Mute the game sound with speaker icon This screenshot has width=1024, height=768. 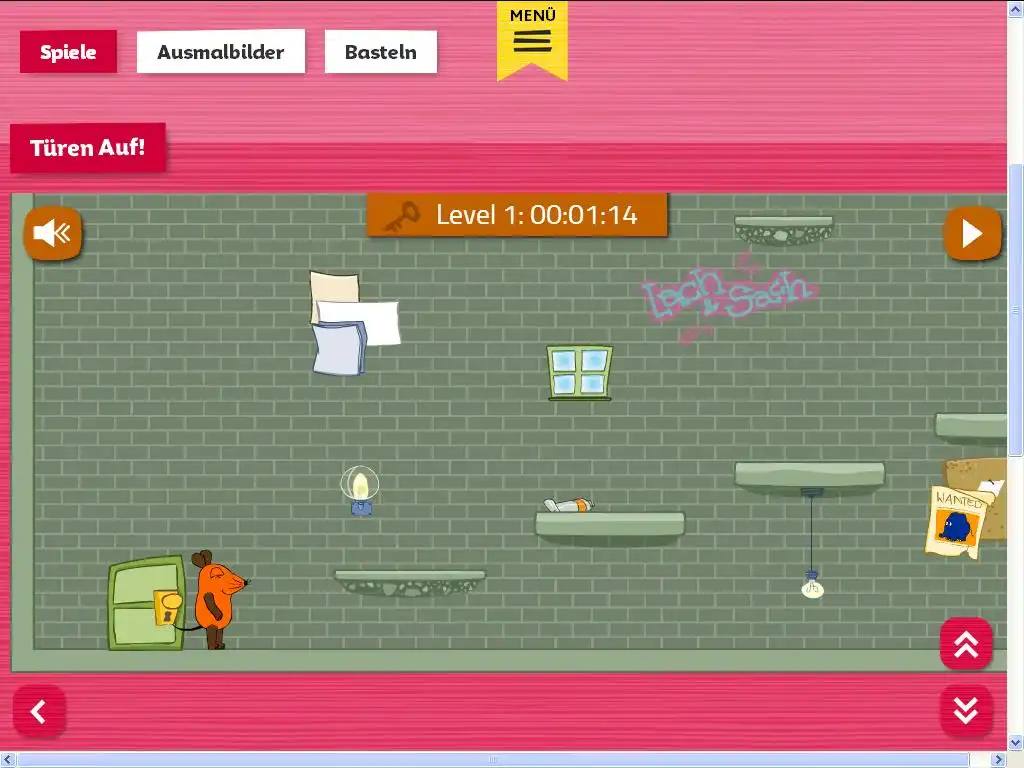(53, 233)
